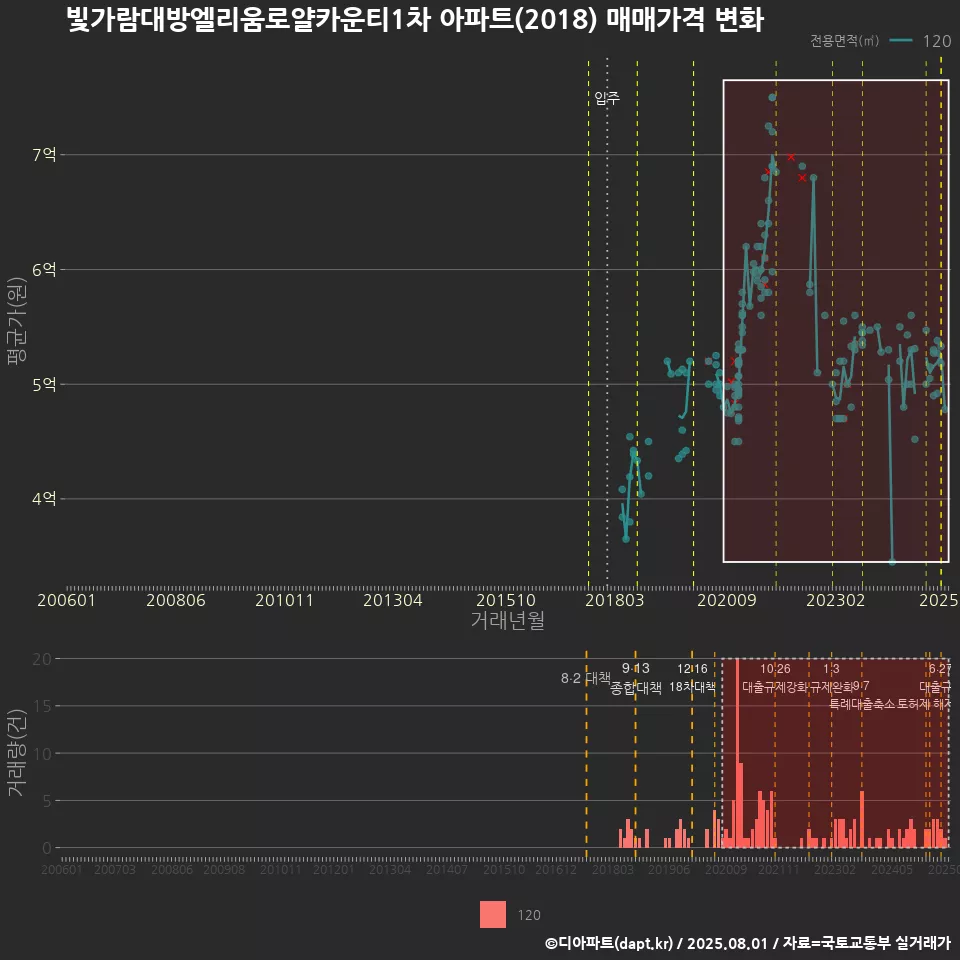
Task: Click the 4억 y-axis label
Action: point(44,499)
